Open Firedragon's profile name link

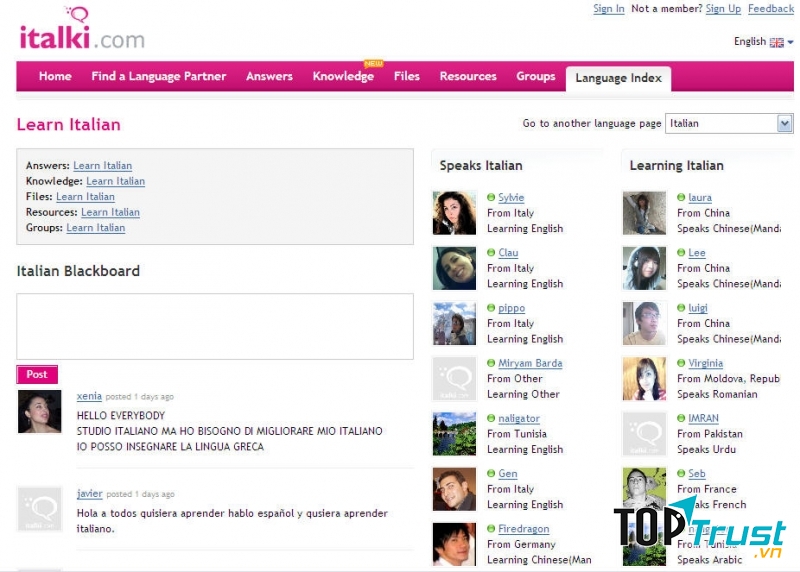click(x=524, y=529)
